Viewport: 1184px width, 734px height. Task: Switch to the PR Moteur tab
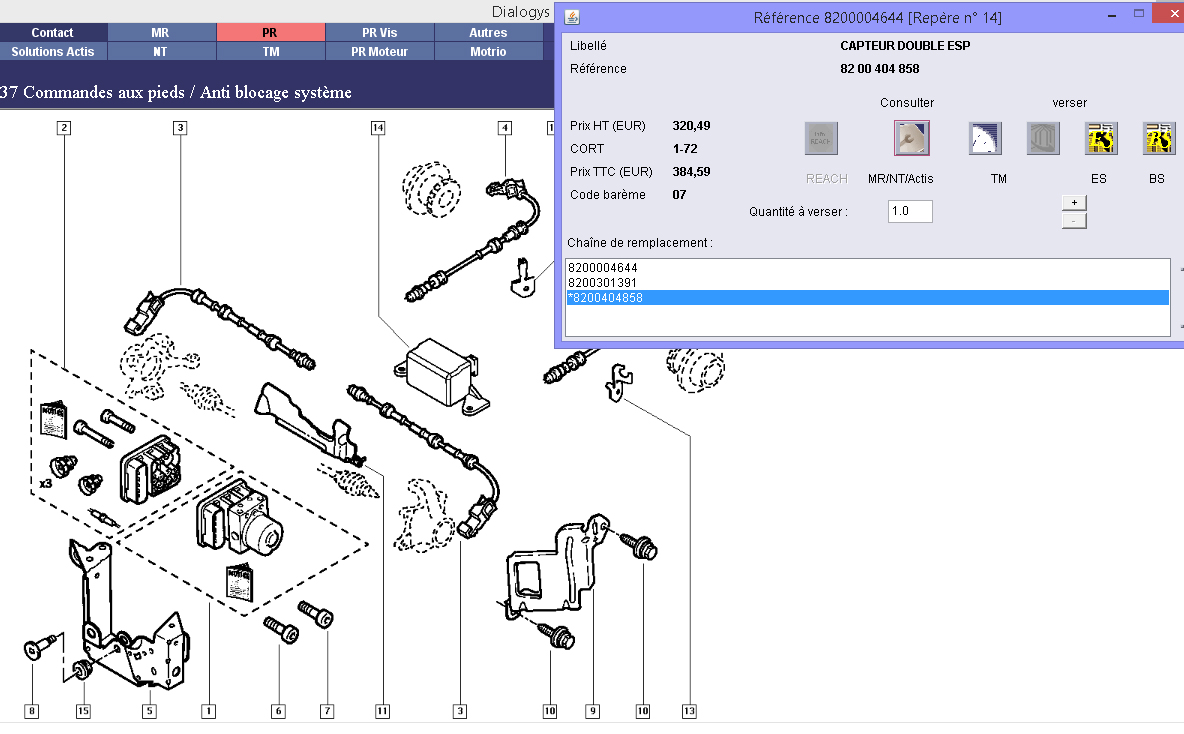pos(380,52)
